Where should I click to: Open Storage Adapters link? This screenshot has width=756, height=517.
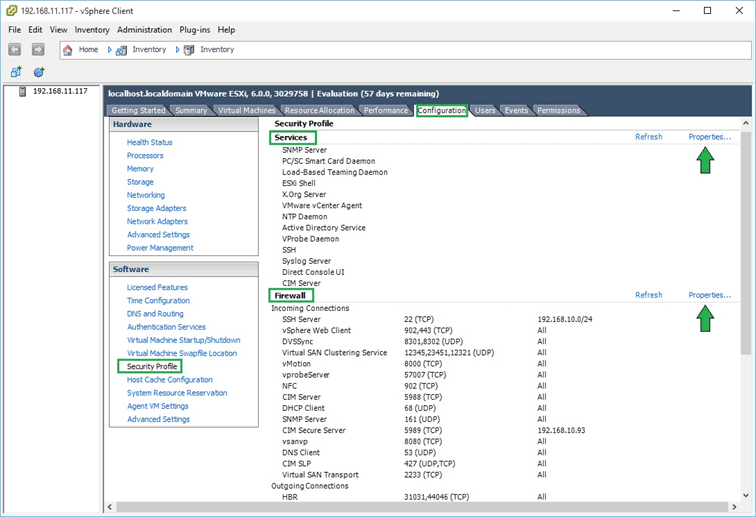coord(157,208)
